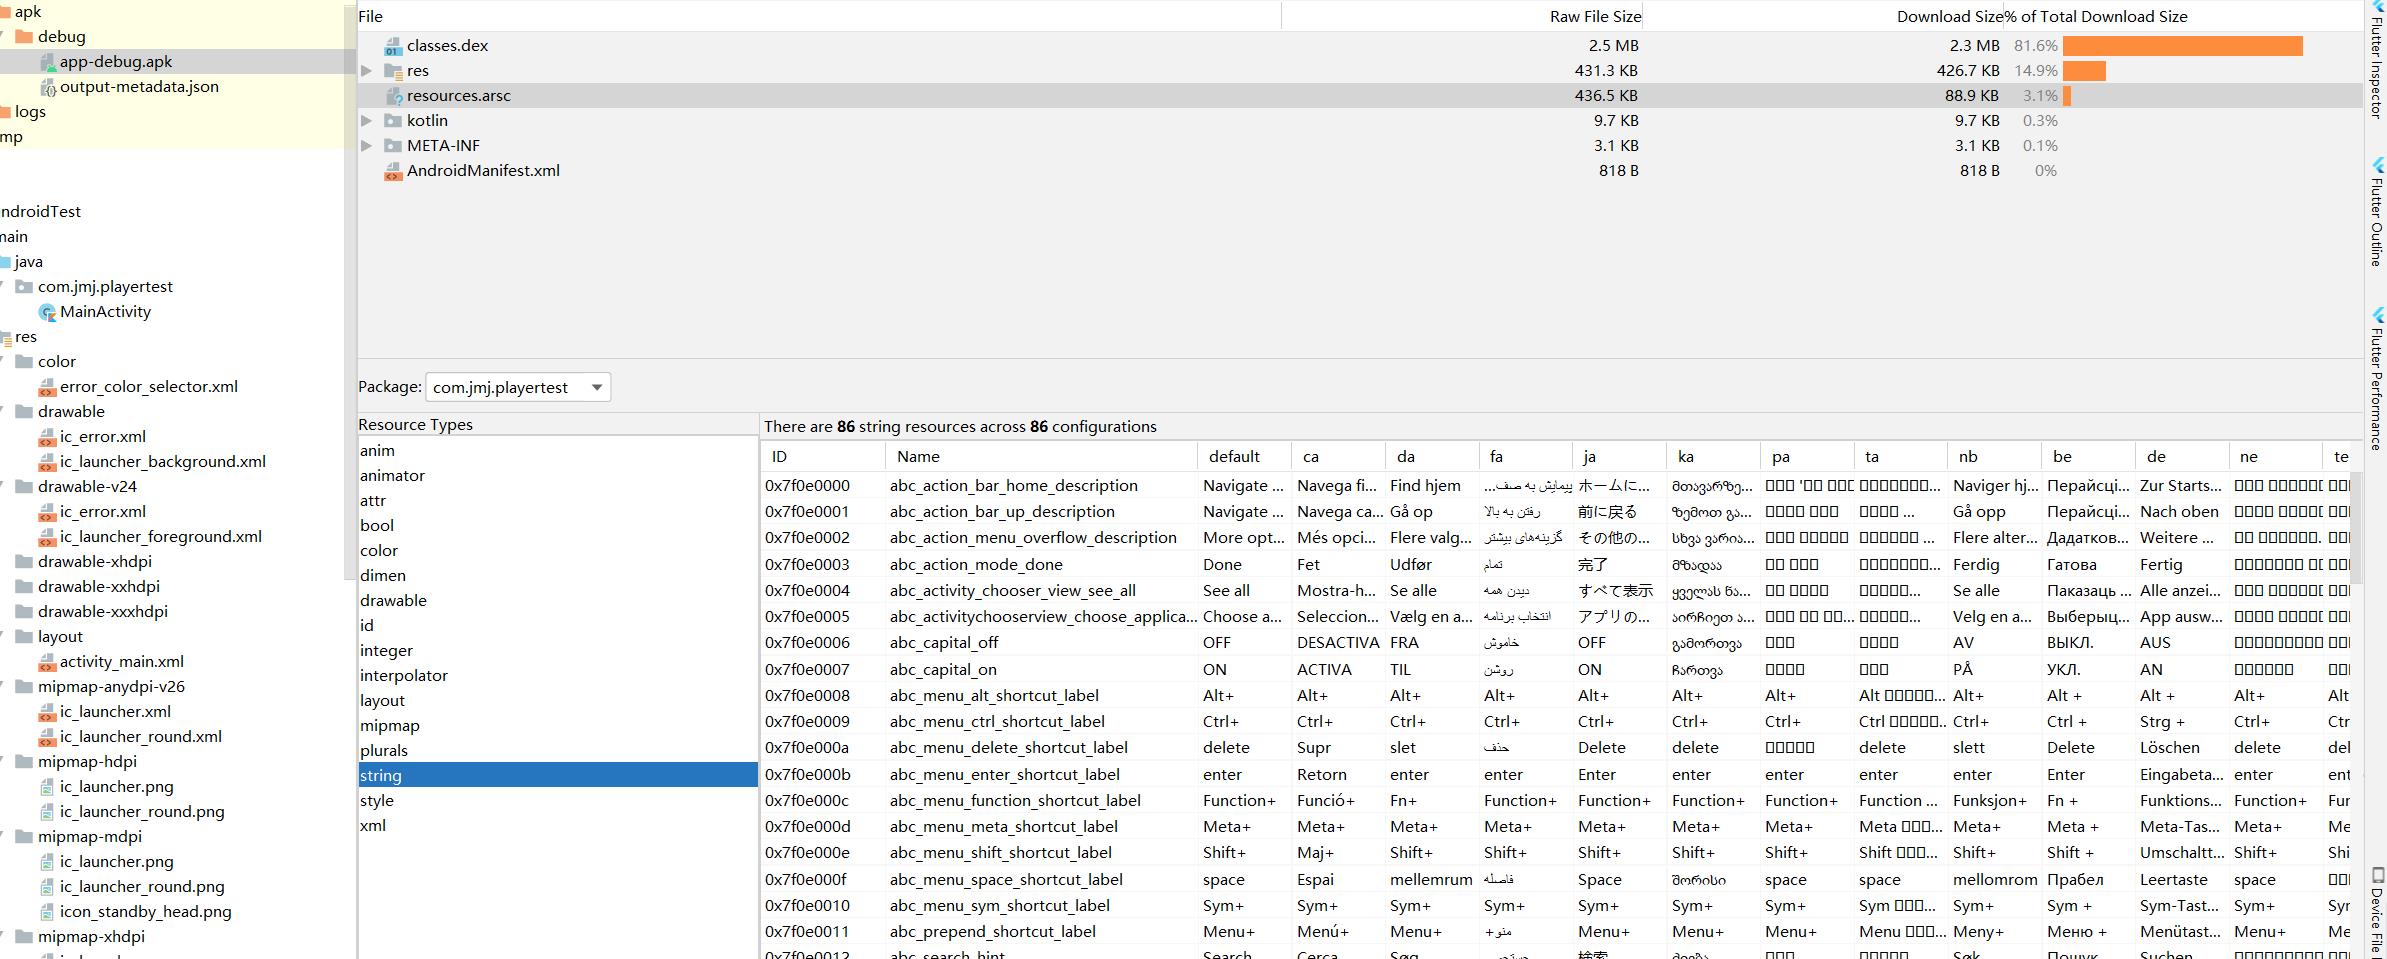Click the classes.dex download size bar
The width and height of the screenshot is (2387, 959).
pos(2182,46)
